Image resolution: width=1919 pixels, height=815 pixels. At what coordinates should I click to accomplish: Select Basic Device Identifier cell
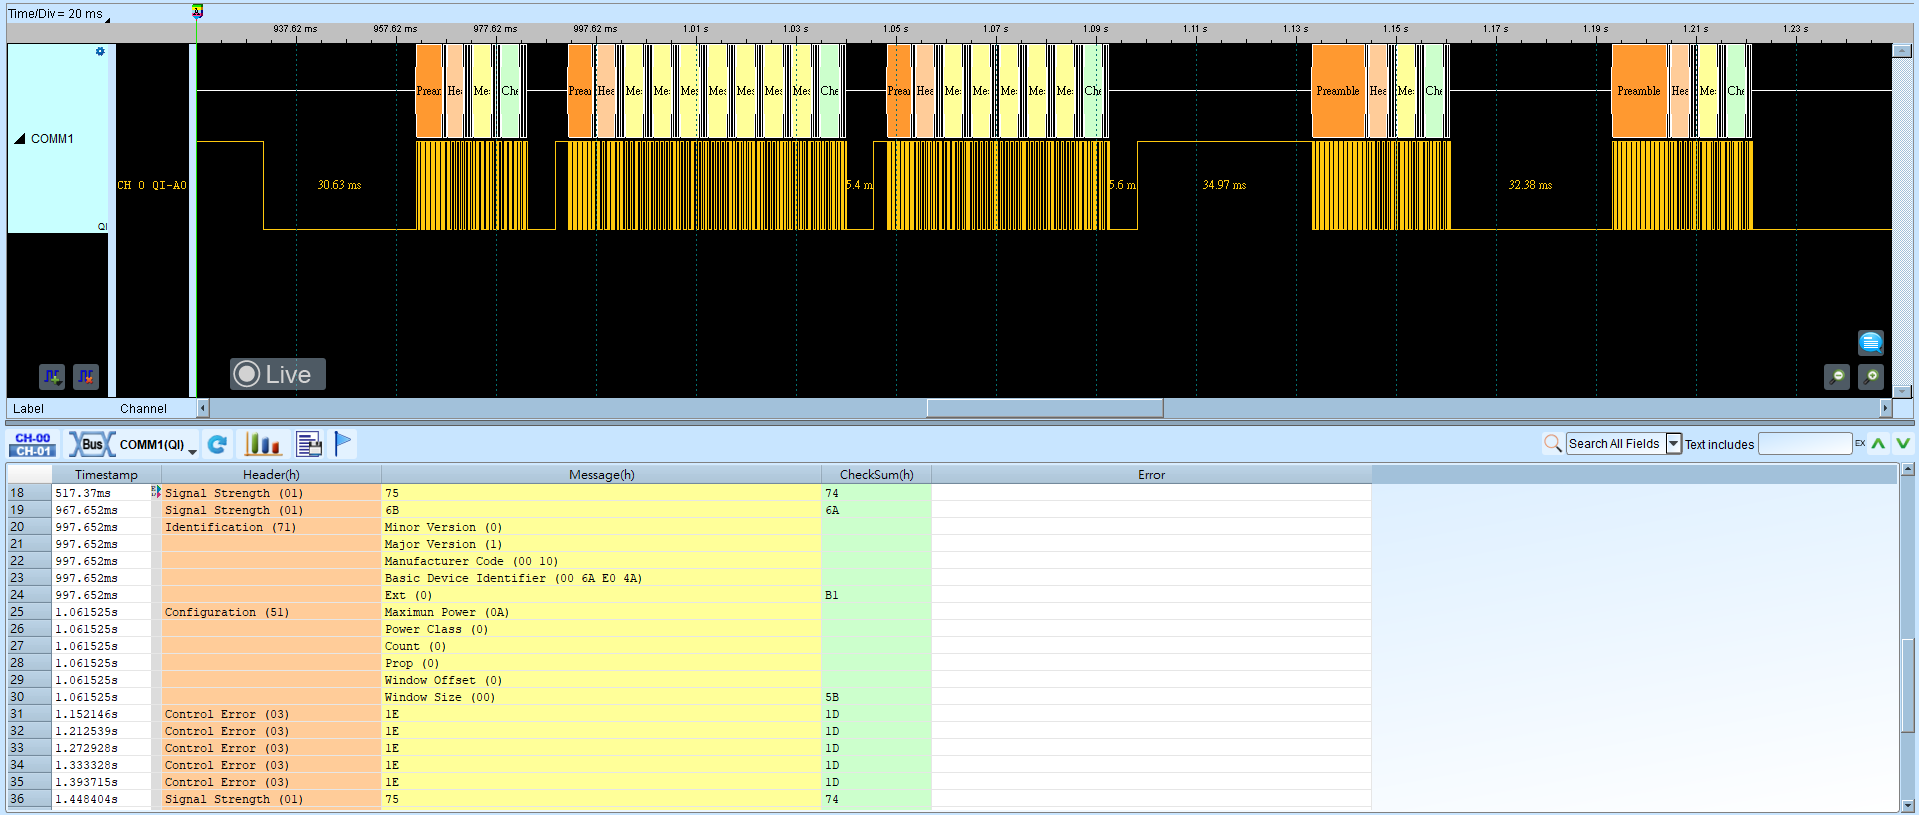click(601, 578)
